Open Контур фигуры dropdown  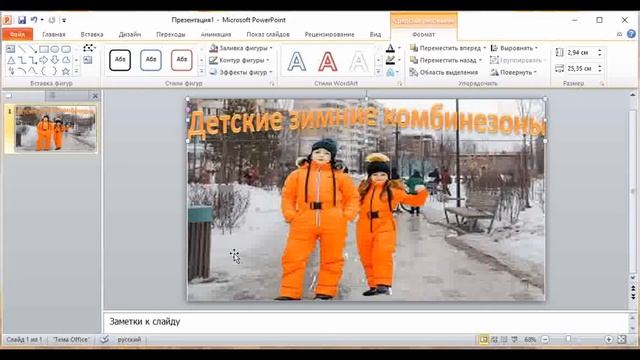pos(240,60)
